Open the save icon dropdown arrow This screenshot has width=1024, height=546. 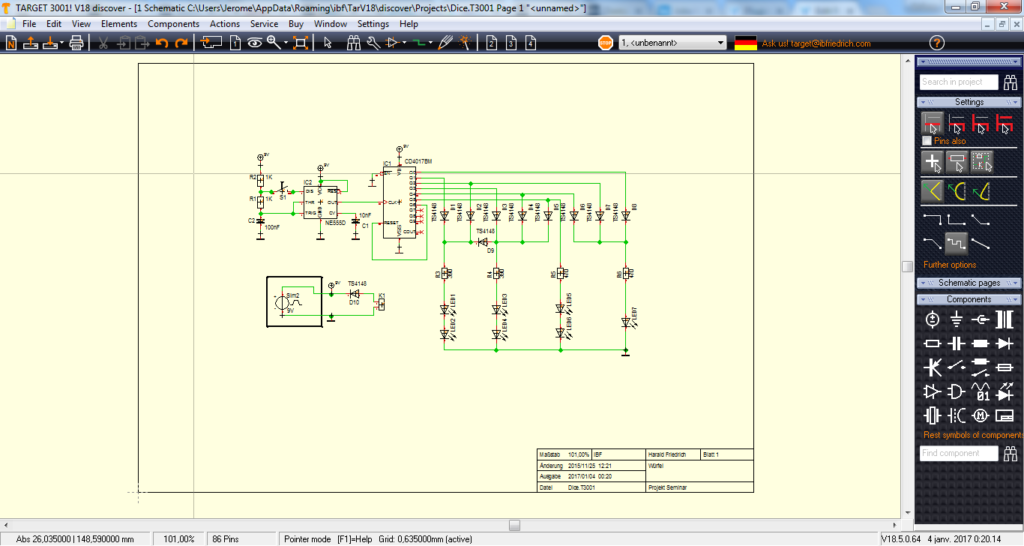tap(62, 43)
